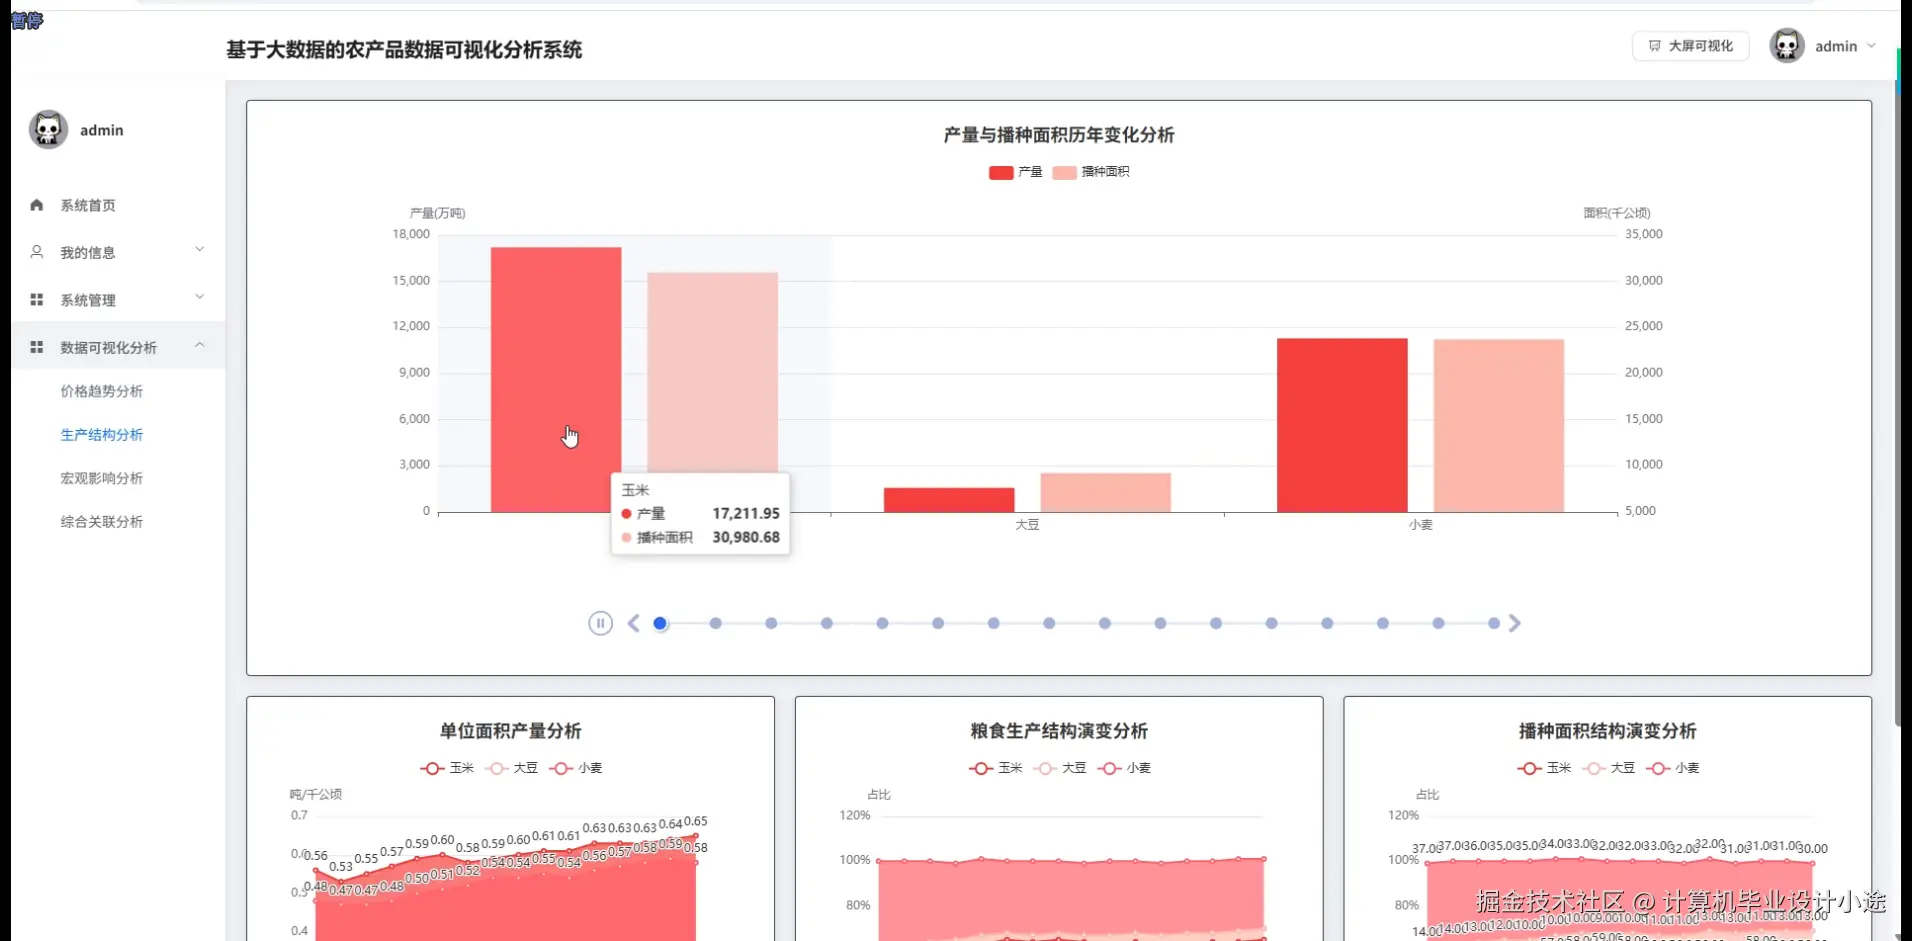The height and width of the screenshot is (941, 1912).
Task: Collapse the 数据可视化分析 submenu chevron
Action: click(200, 345)
